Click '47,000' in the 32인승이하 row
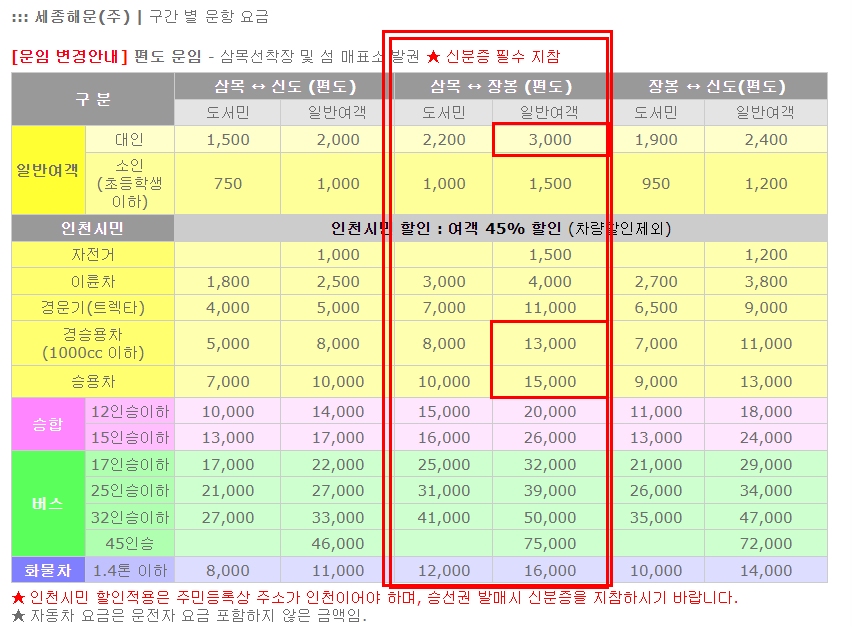 coord(766,517)
